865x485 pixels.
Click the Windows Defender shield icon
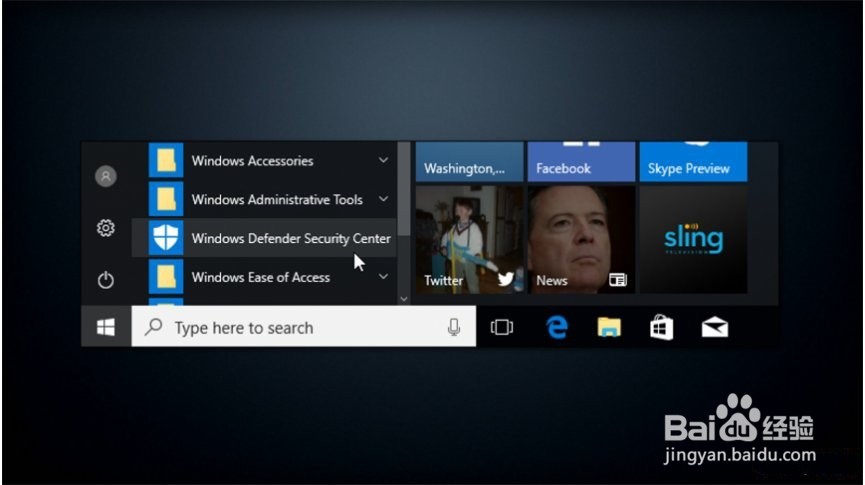[x=166, y=238]
